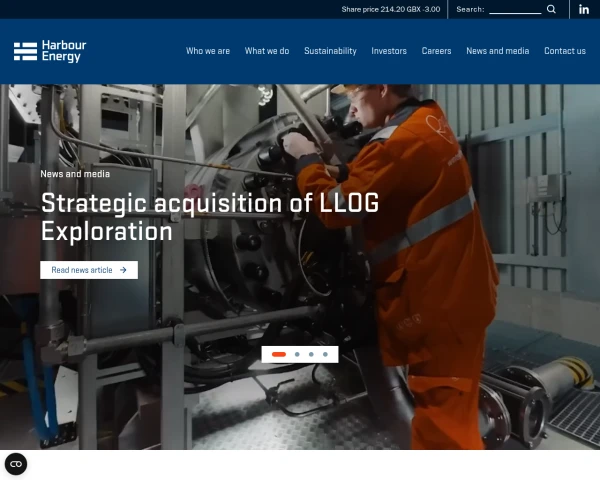Open Careers menu
Screen dimensions: 600x480
pos(436,51)
